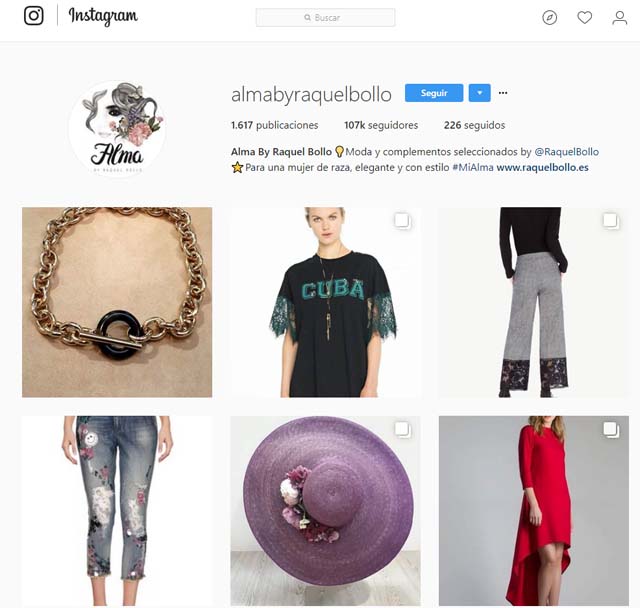Click the carousel icon on red dress post
Viewport: 640px width, 608px height.
click(x=611, y=430)
